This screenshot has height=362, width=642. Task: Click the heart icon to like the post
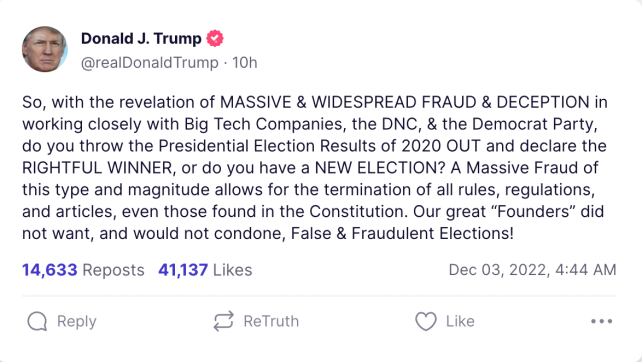[426, 321]
